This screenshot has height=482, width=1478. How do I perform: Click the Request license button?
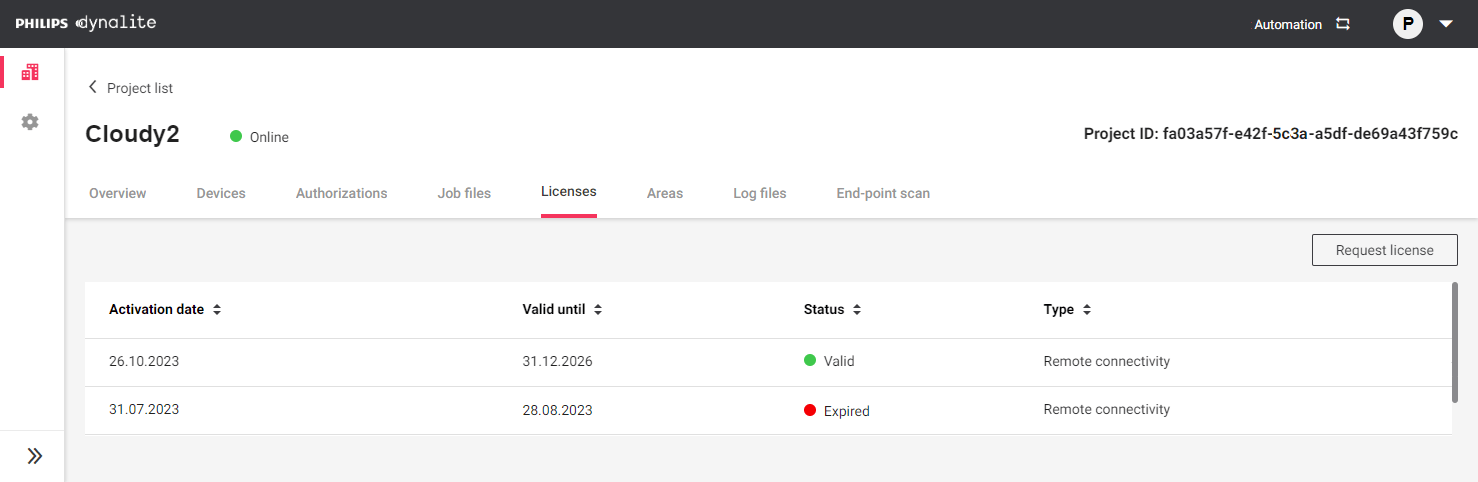pos(1384,250)
